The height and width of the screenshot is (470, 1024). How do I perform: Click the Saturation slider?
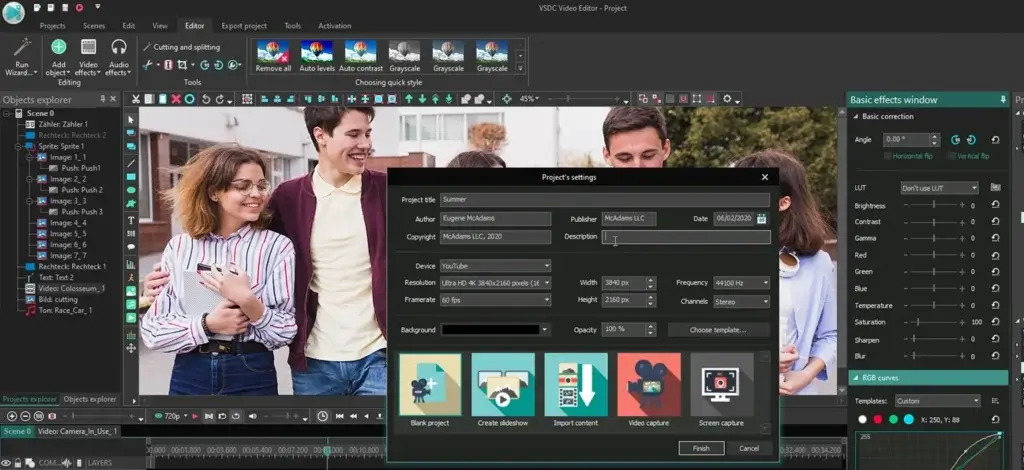935,322
